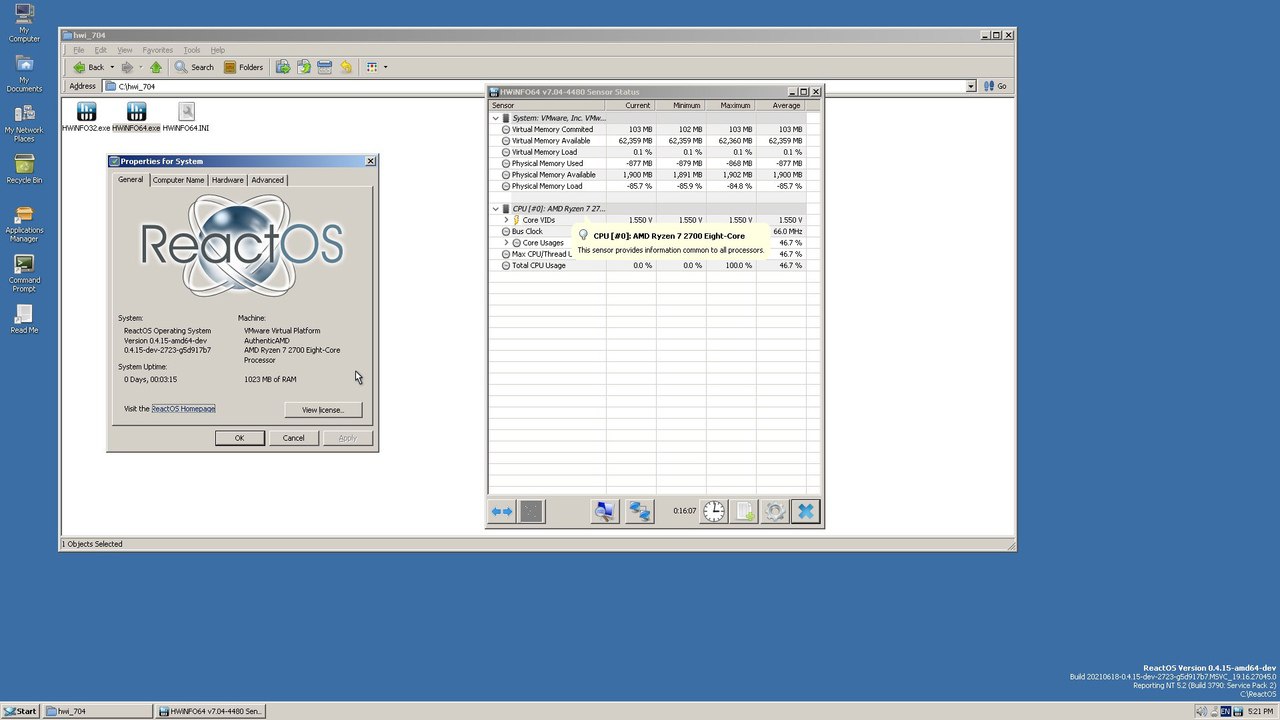Click the Maximum column header in sensors
This screenshot has width=1280, height=720.
point(731,105)
